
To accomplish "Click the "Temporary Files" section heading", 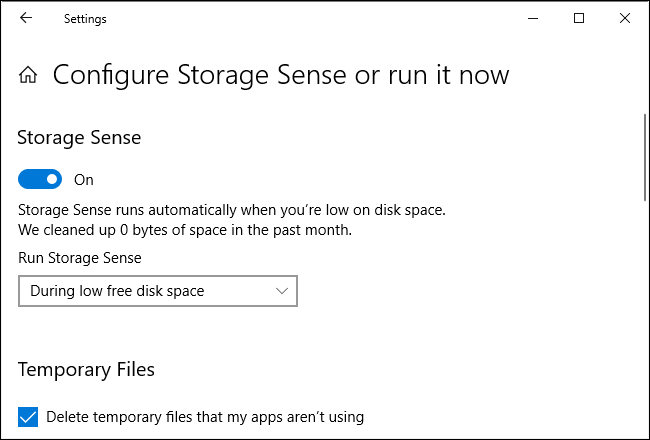I will 87,369.
